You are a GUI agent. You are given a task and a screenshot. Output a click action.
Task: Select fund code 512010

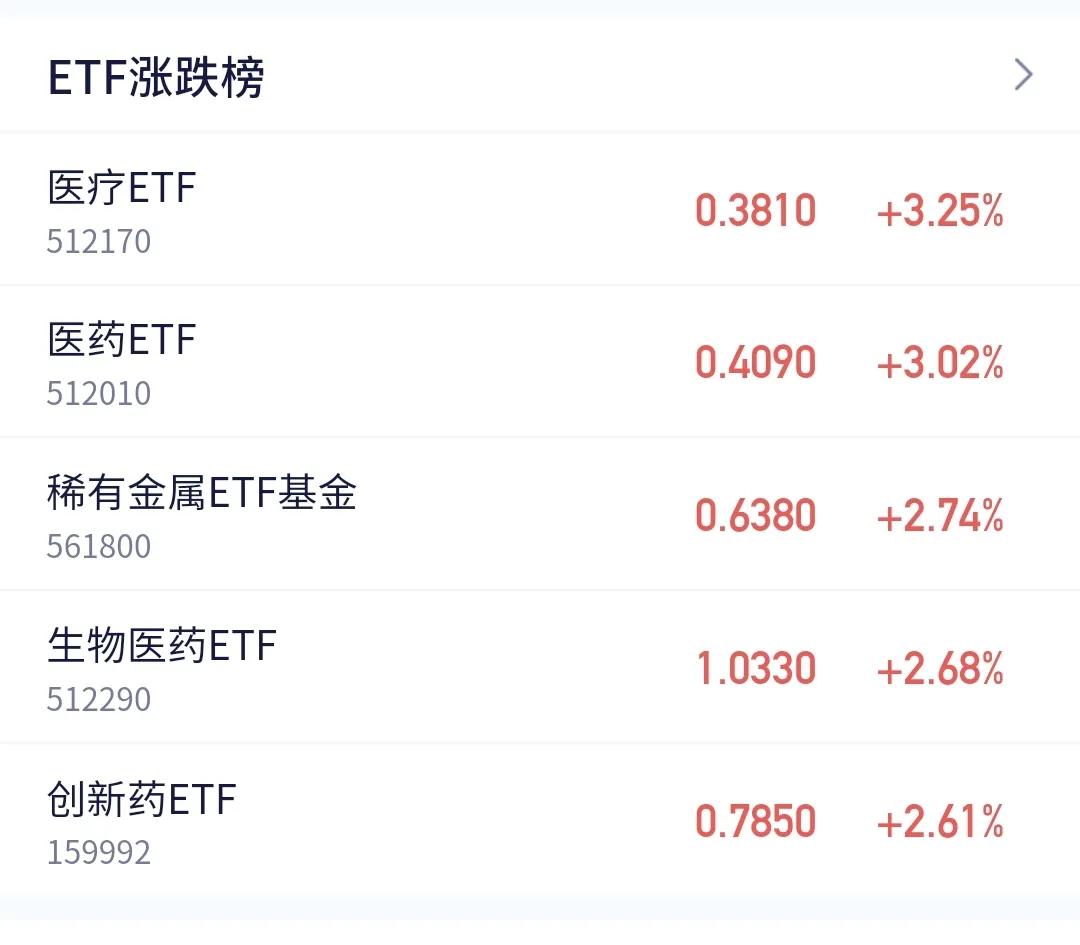[98, 394]
